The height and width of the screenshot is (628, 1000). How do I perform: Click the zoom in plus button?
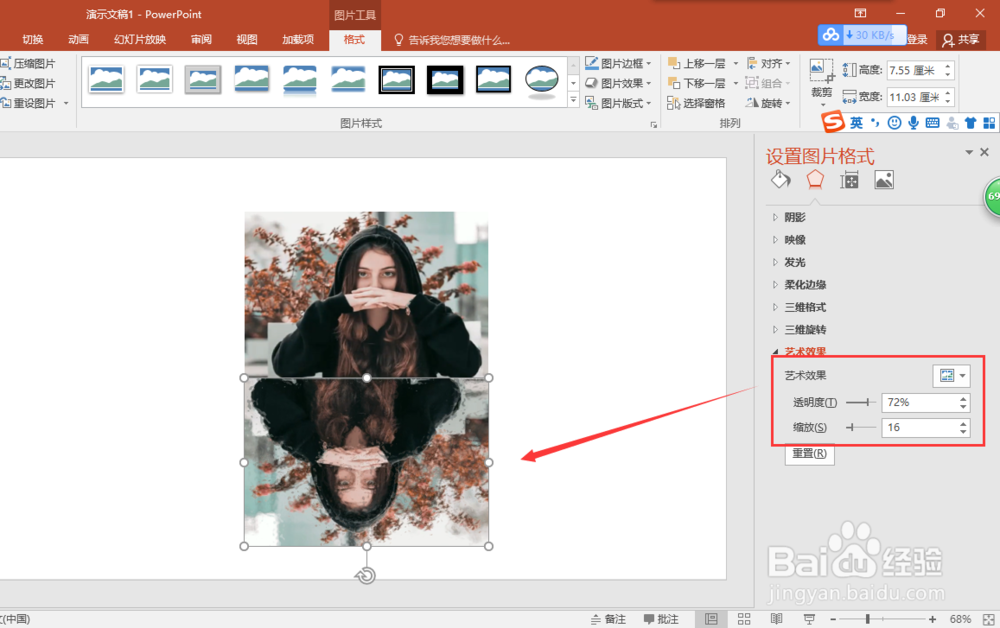coord(932,619)
